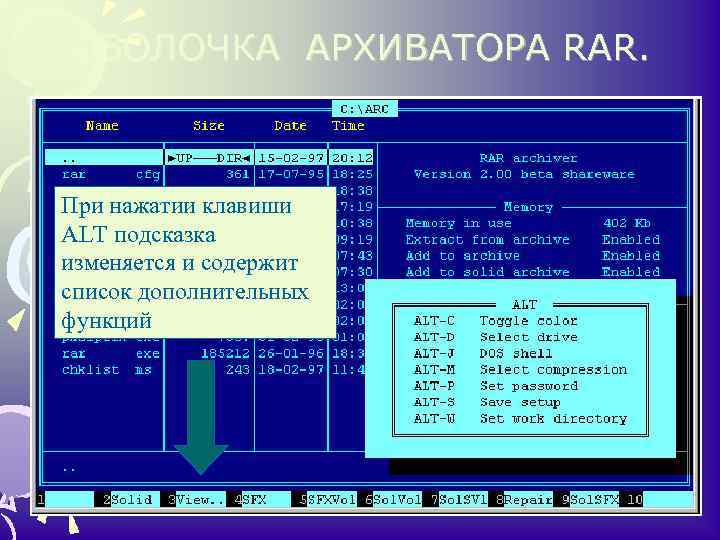Click the 'Date' column header

(290, 125)
